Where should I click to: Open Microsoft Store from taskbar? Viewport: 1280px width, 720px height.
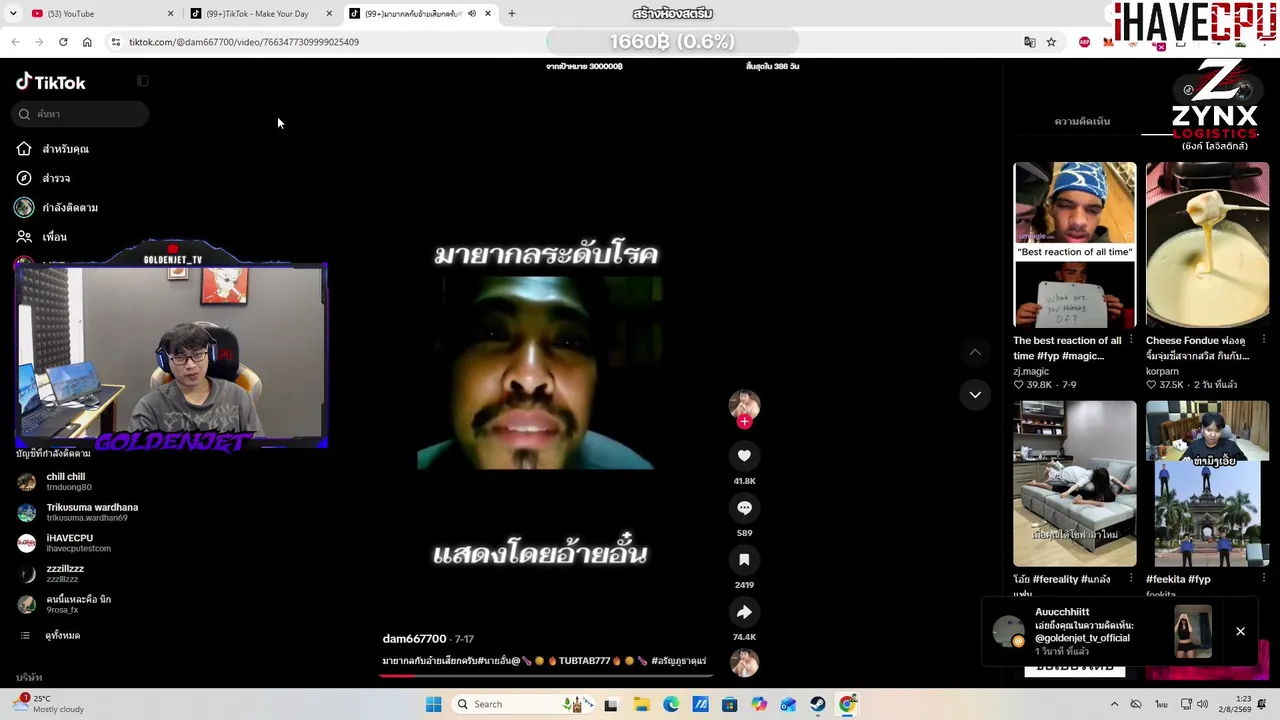pos(730,704)
